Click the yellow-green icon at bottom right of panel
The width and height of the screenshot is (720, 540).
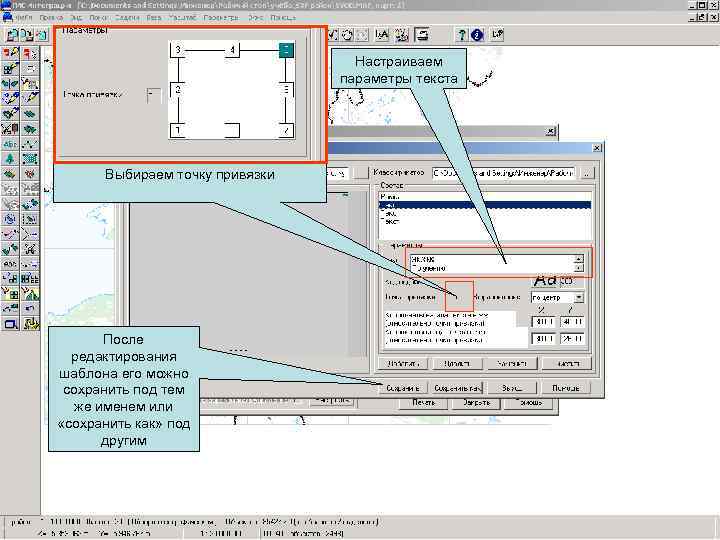tap(30, 324)
